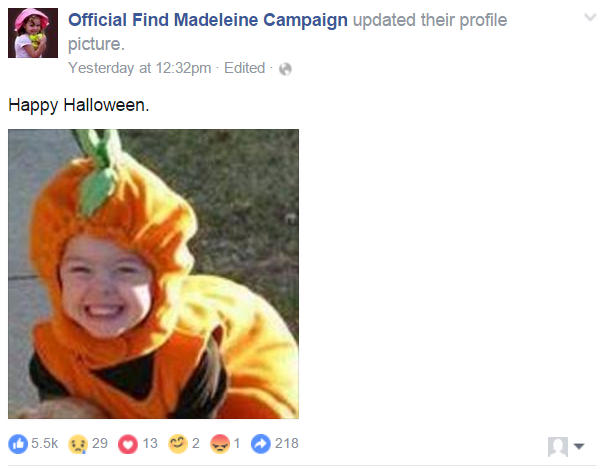Show the 218 shares count
This screenshot has width=607, height=469.
point(287,443)
